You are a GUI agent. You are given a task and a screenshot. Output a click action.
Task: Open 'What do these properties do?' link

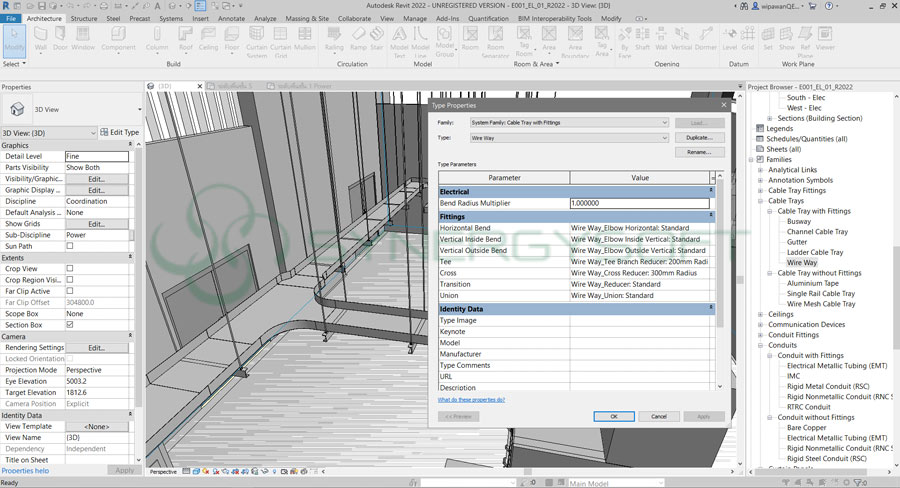(x=471, y=399)
